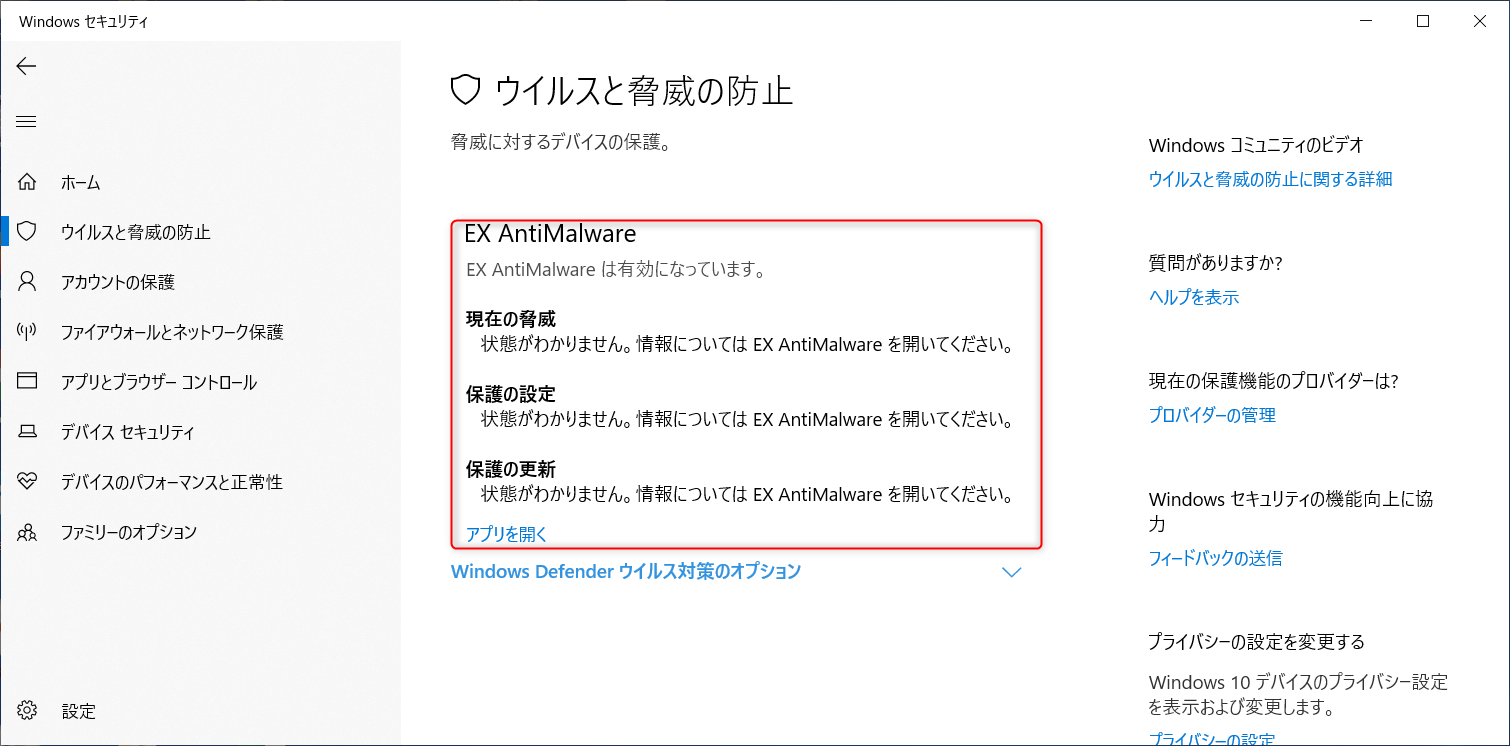The width and height of the screenshot is (1510, 746).
Task: Click the Windows コミュニティのビデオ heading
Action: pyautogui.click(x=1257, y=145)
